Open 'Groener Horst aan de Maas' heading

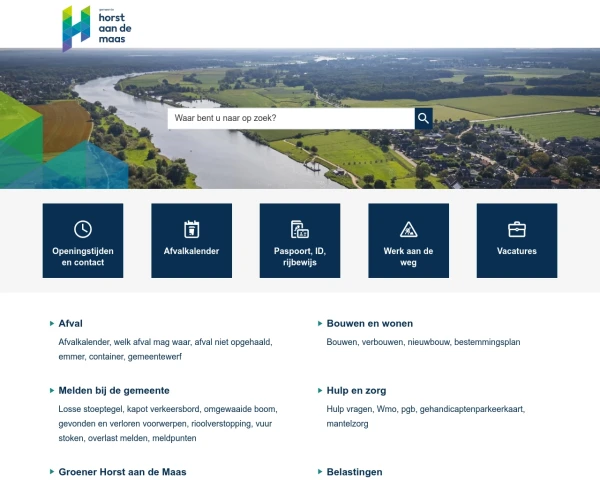click(x=122, y=472)
